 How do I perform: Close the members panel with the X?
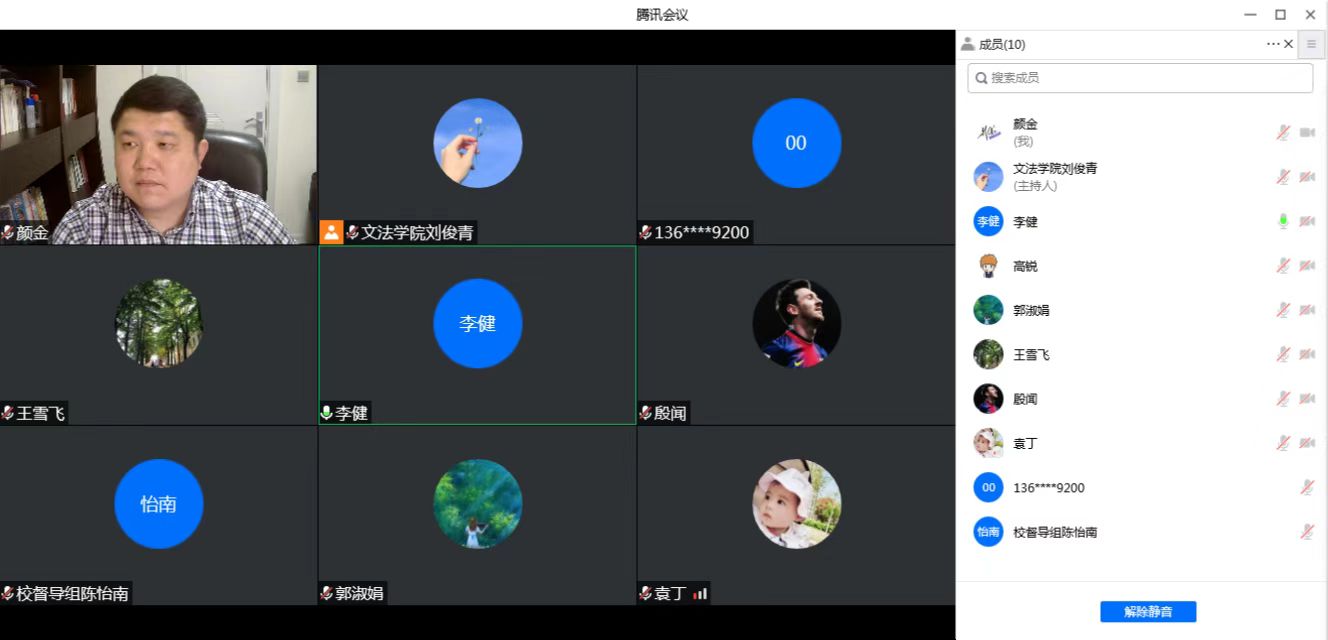(x=1289, y=44)
